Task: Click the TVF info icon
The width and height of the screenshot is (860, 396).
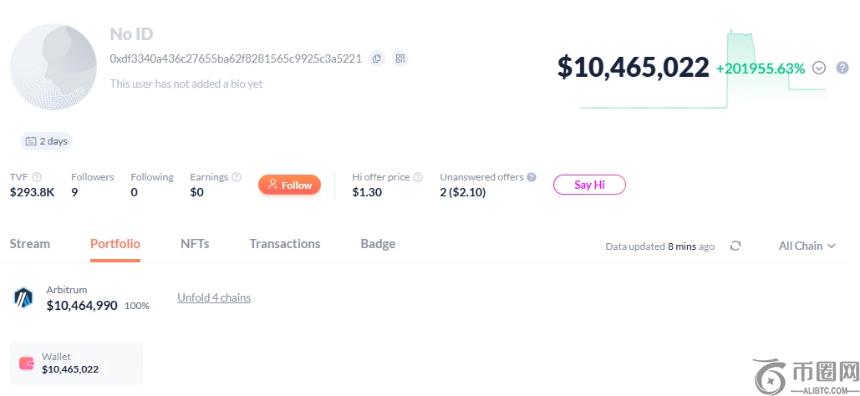Action: coord(37,177)
